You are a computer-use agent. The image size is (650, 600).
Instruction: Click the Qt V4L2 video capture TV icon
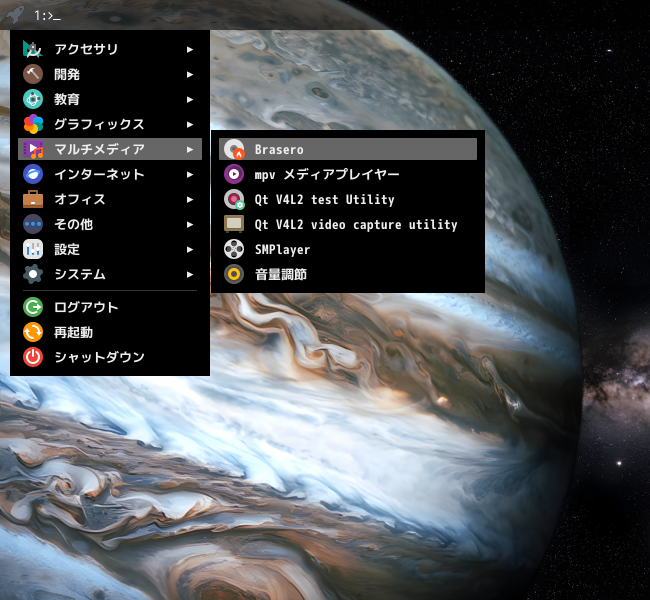pos(234,224)
